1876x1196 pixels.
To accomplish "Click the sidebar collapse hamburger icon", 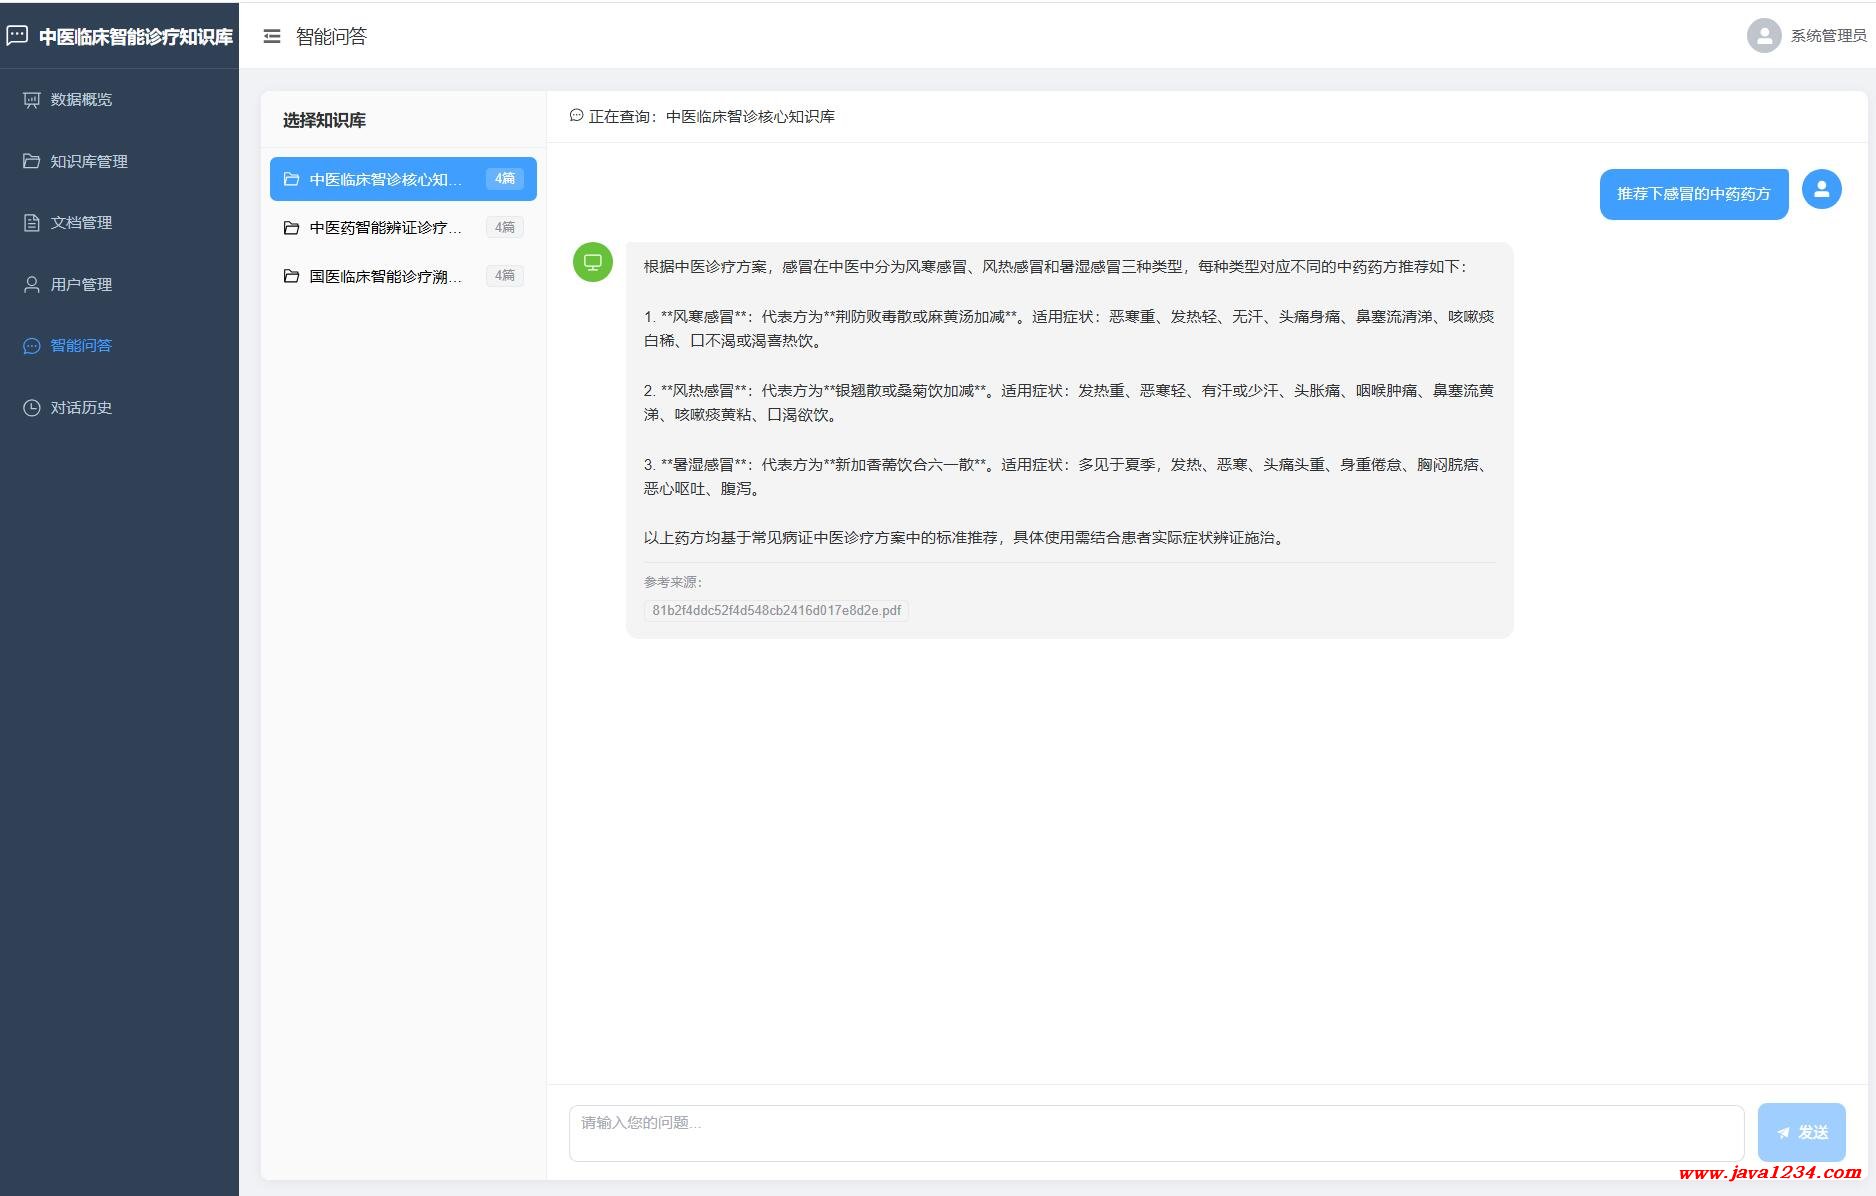I will point(272,36).
